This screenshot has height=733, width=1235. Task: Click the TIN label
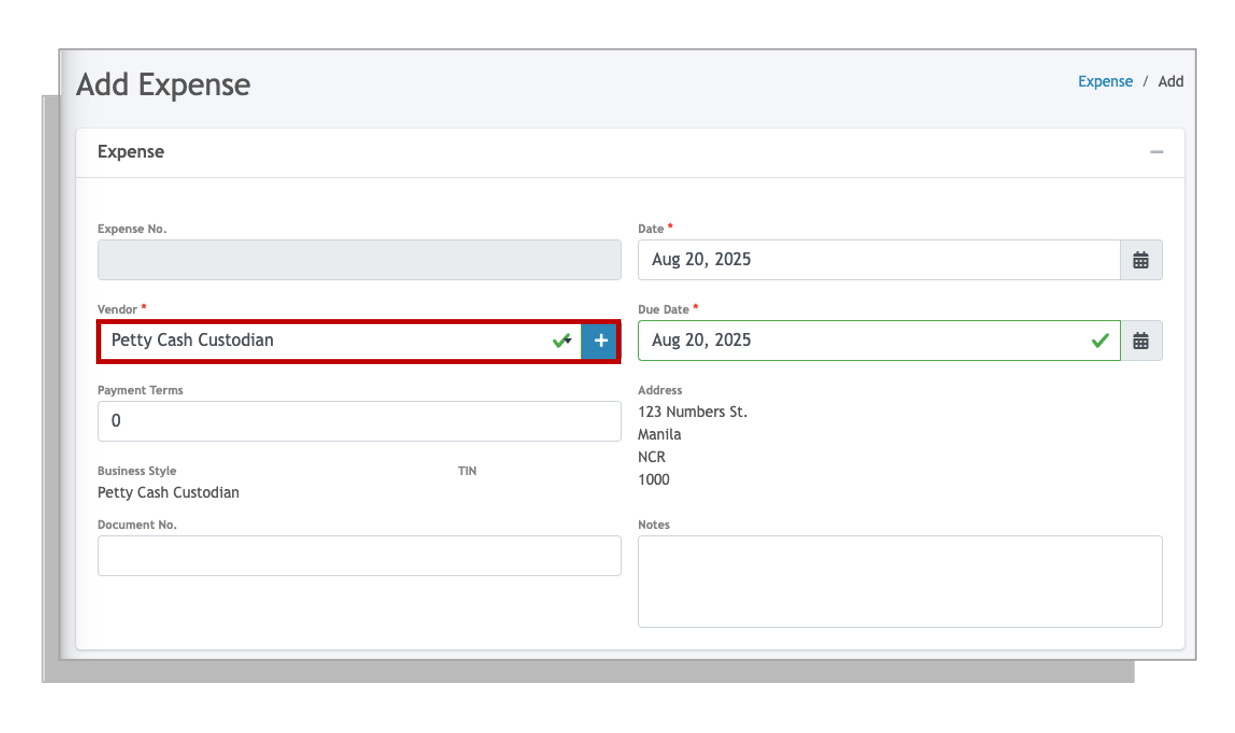pyautogui.click(x=467, y=471)
